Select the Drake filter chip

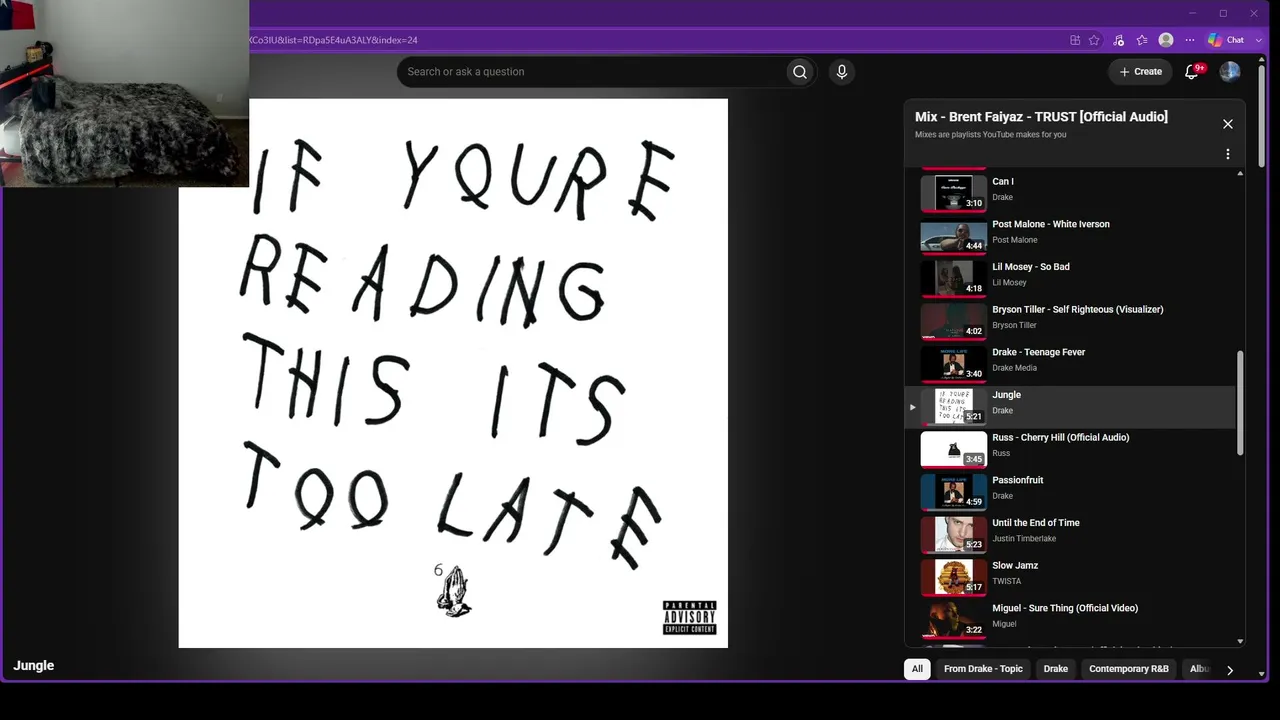(1056, 669)
